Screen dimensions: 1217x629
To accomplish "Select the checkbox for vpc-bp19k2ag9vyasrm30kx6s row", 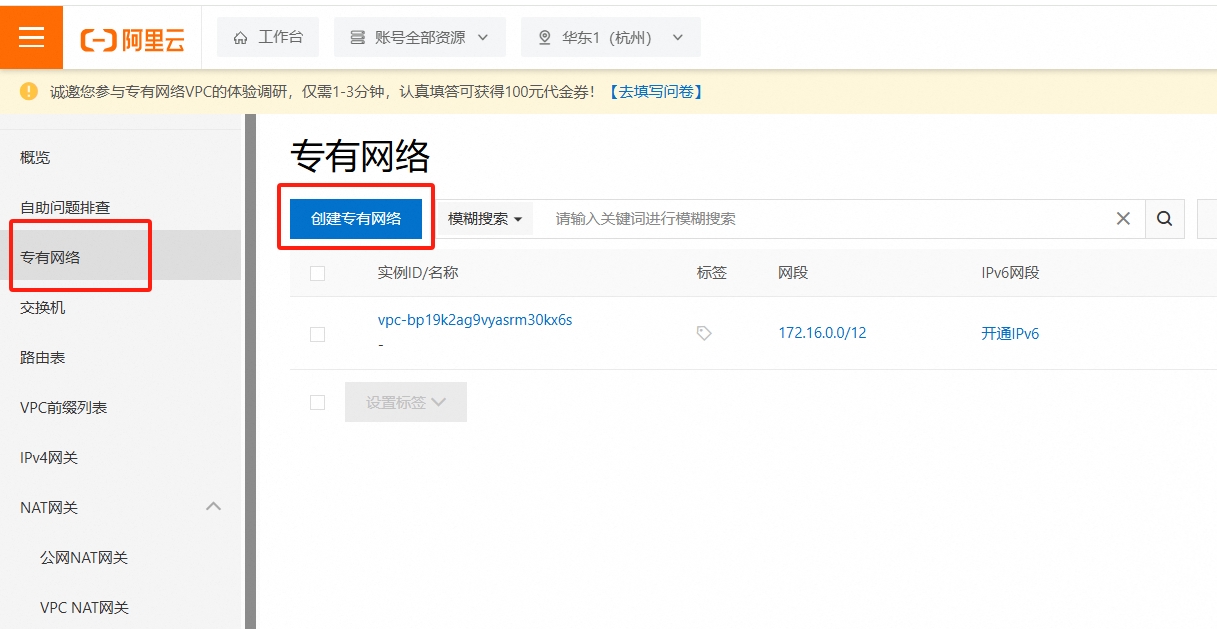I will [x=317, y=334].
